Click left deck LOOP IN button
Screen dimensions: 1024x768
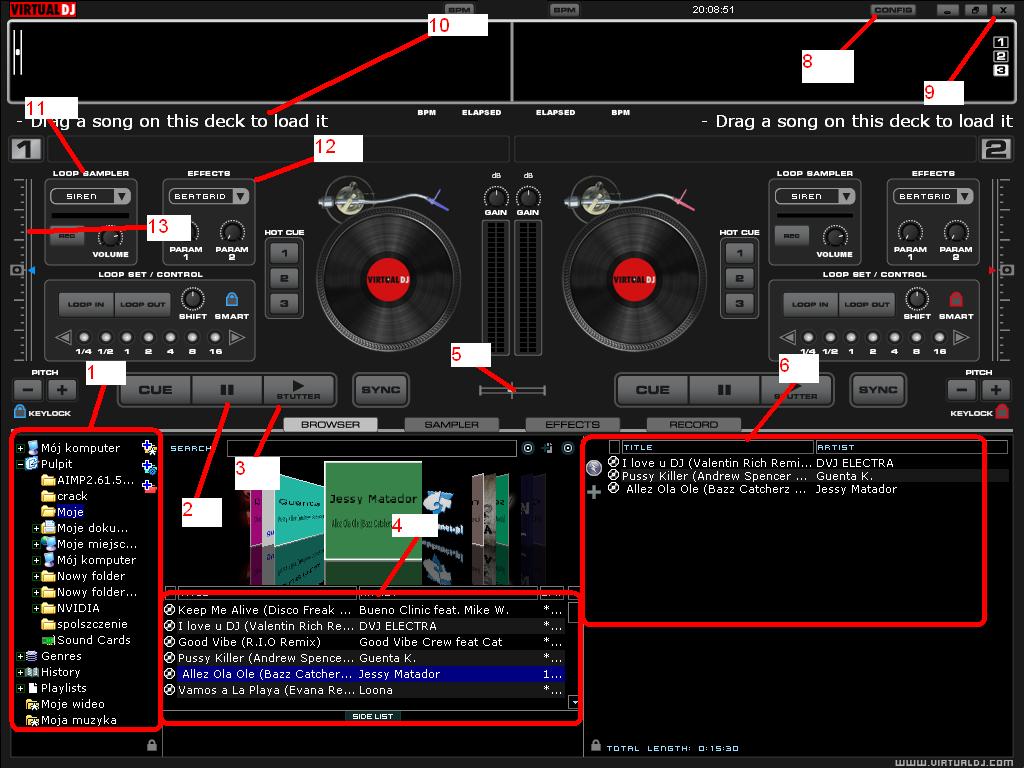click(86, 304)
